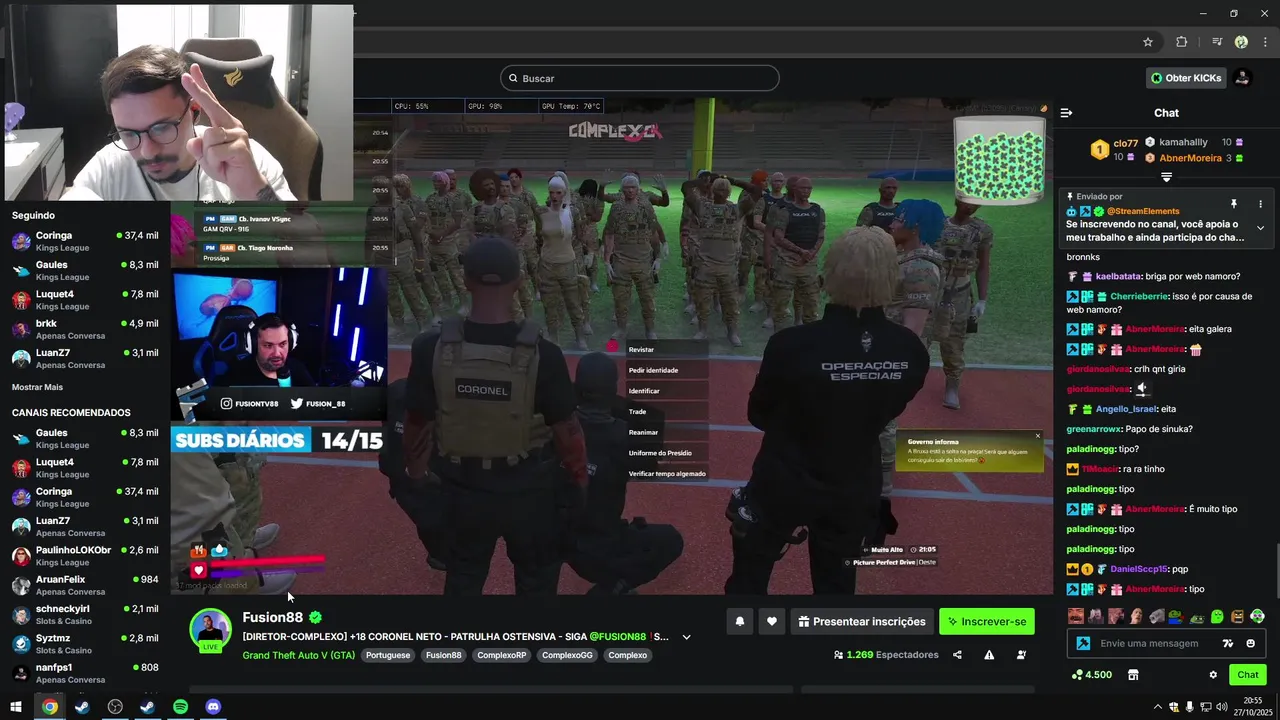The width and height of the screenshot is (1280, 720).
Task: Expand the pinned message chevron
Action: click(1260, 228)
